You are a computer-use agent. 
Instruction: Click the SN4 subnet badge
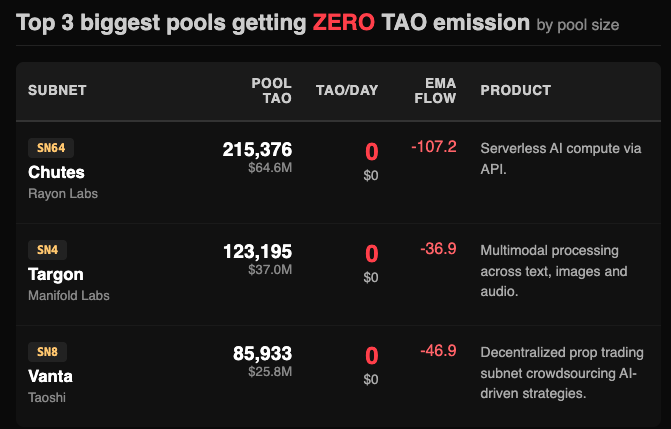point(47,250)
